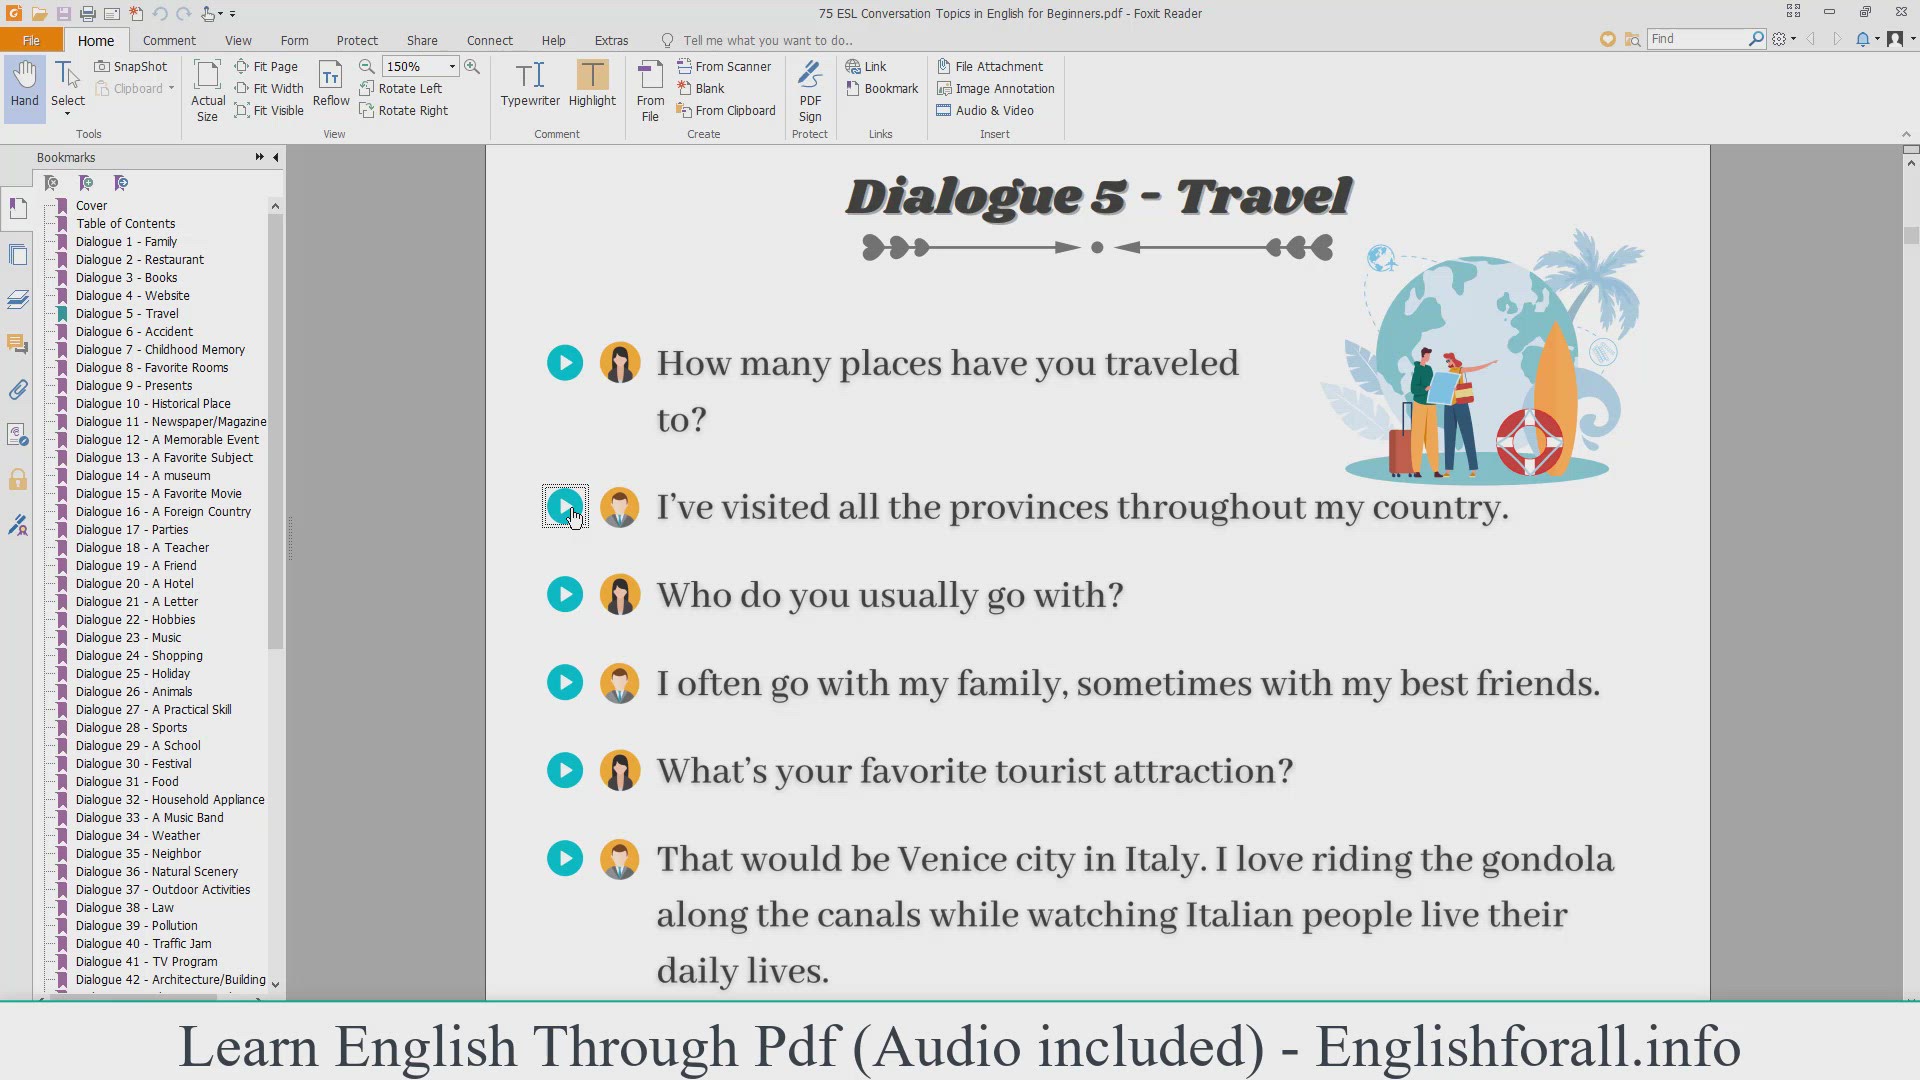Select the Typewriter comment tool
The height and width of the screenshot is (1080, 1920).
(x=530, y=84)
